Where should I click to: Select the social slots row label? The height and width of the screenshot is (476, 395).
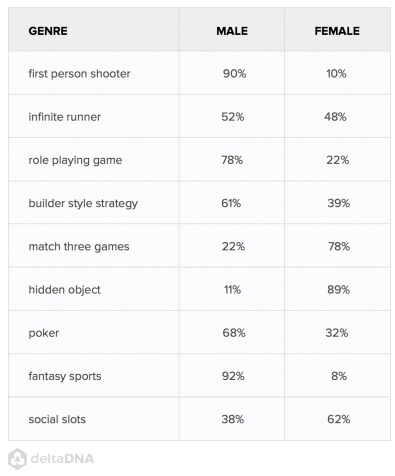(57, 419)
